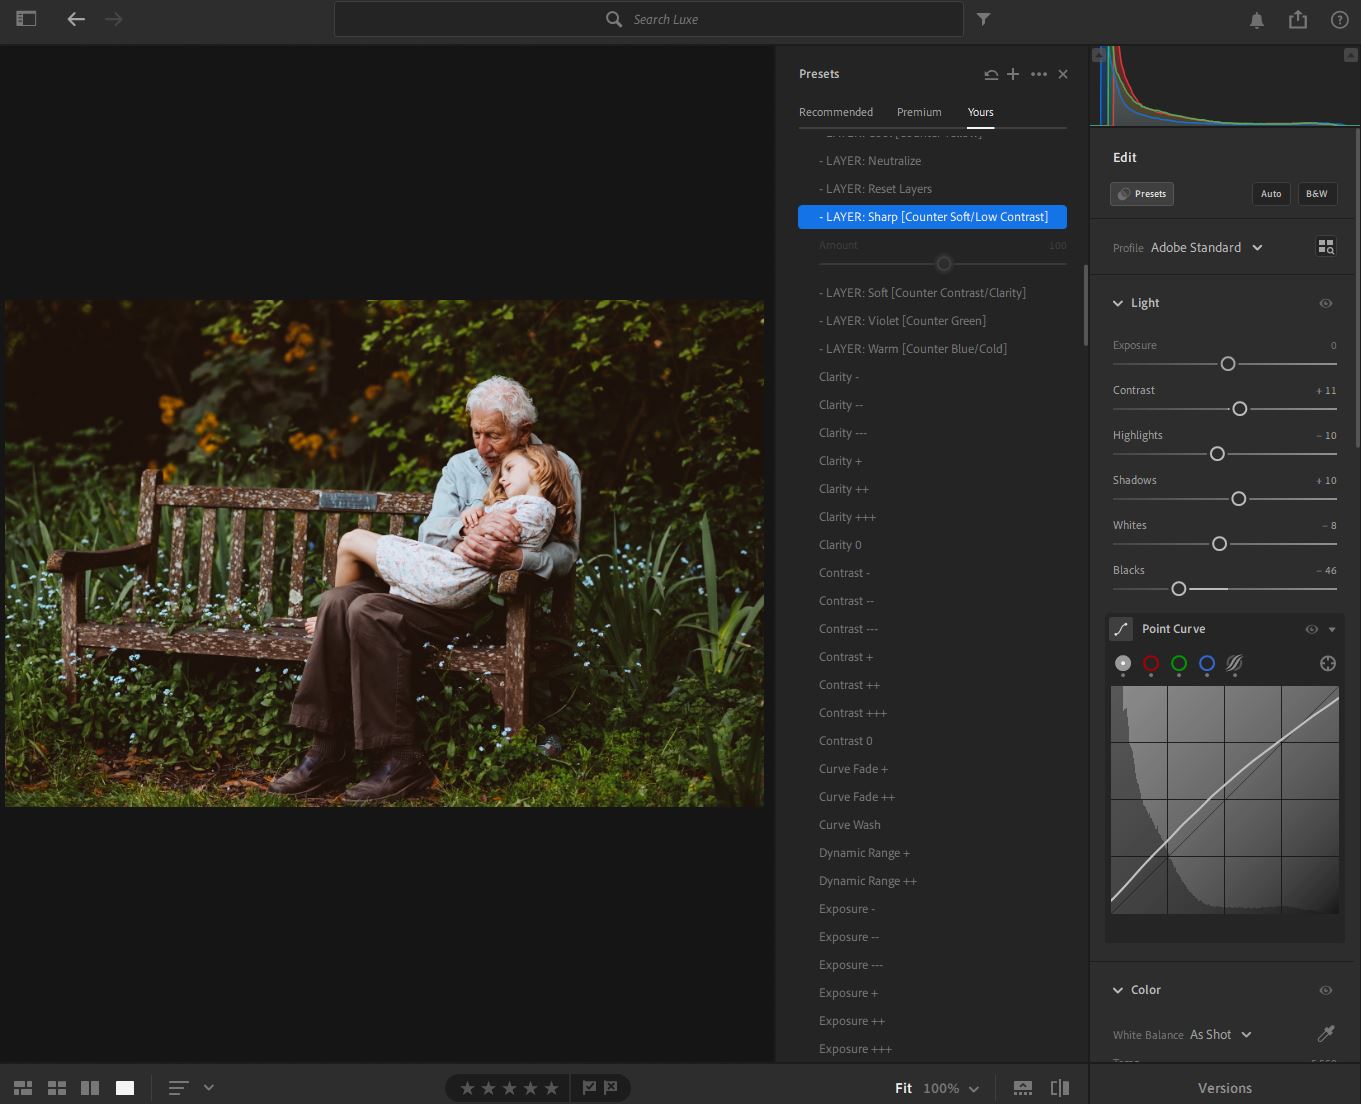Switch to the Recommended presets tab

pos(836,112)
